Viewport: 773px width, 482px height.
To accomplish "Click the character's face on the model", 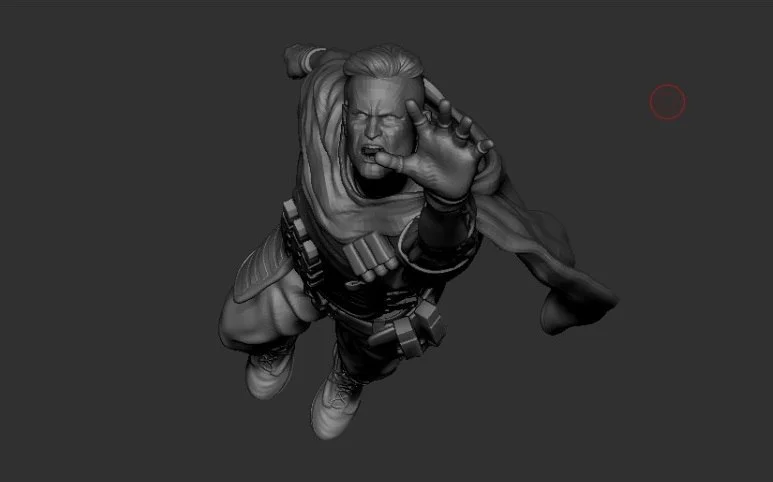I will pyautogui.click(x=377, y=130).
